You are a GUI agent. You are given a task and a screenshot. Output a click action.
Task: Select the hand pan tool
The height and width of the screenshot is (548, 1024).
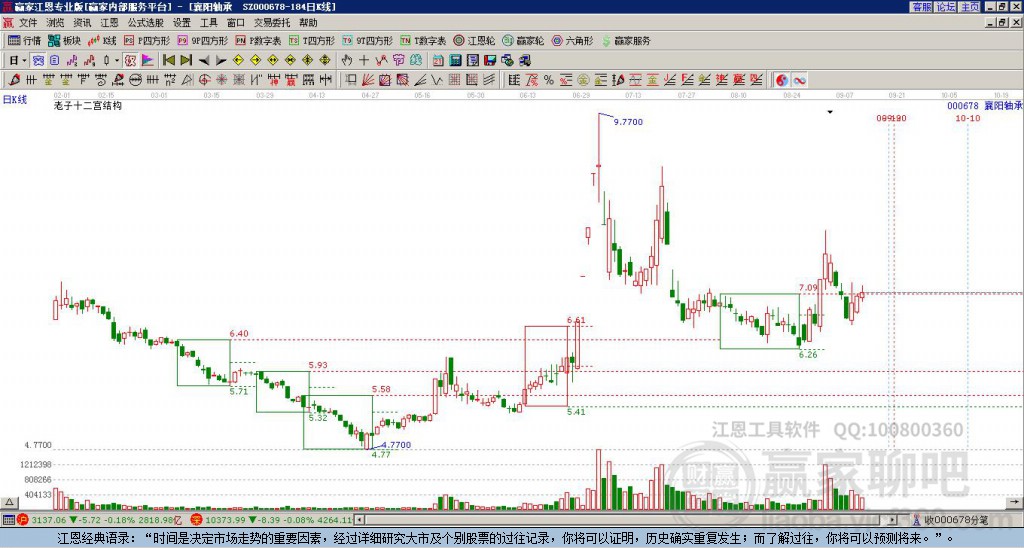point(346,61)
